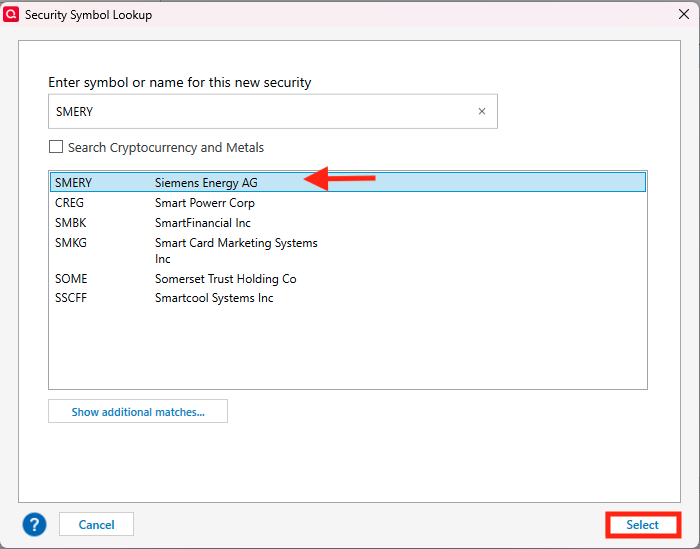
Task: Click the symbol or name input field
Action: coord(273,111)
